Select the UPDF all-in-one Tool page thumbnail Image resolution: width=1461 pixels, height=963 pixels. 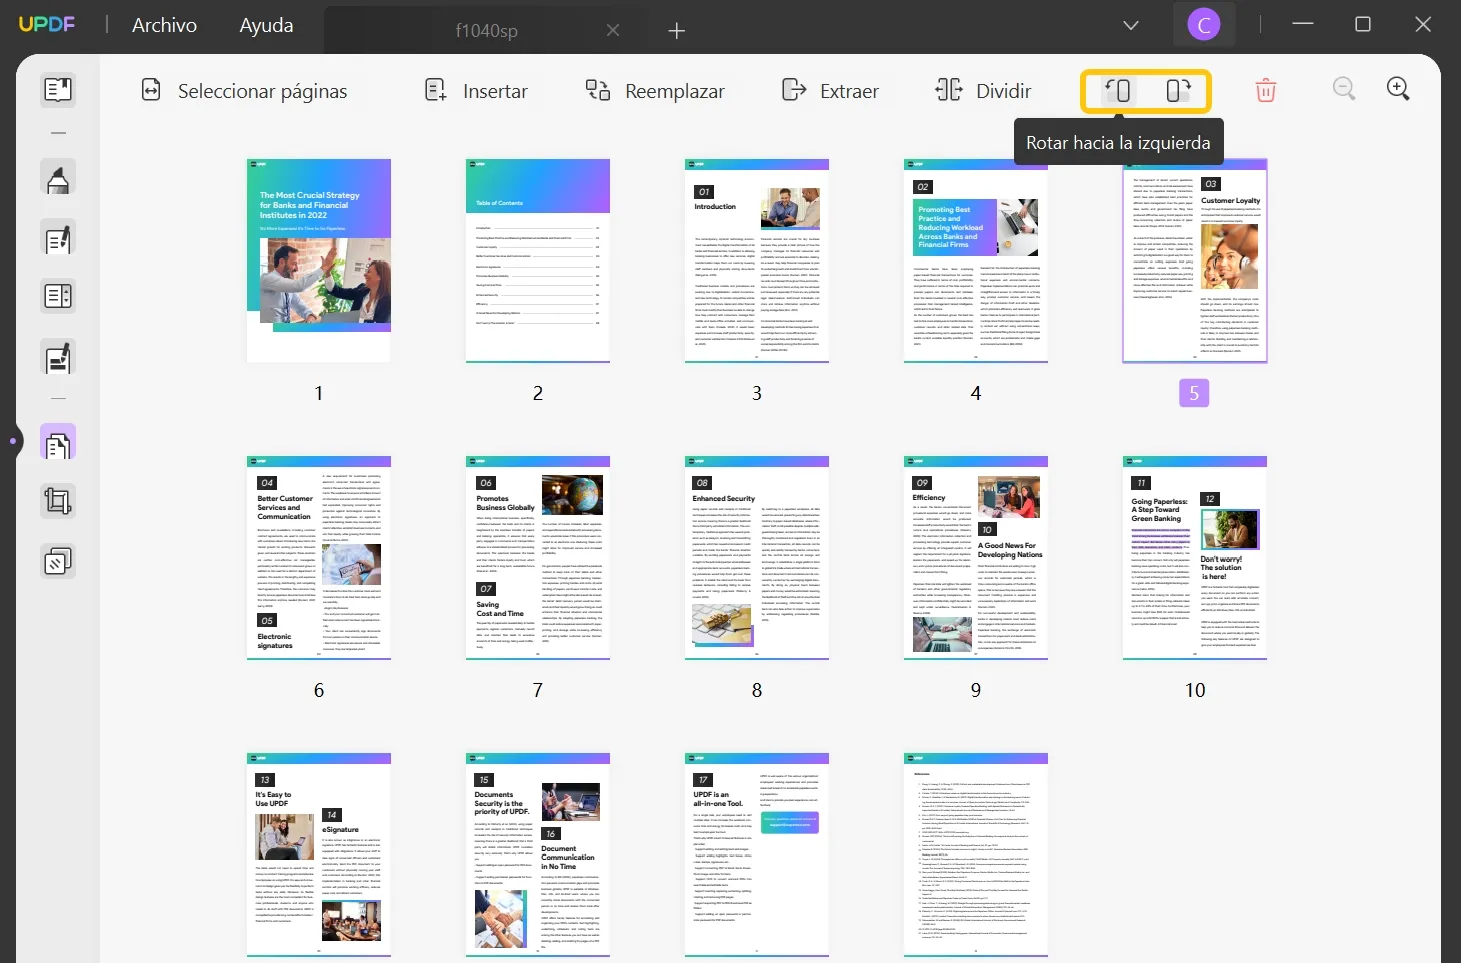pos(757,855)
